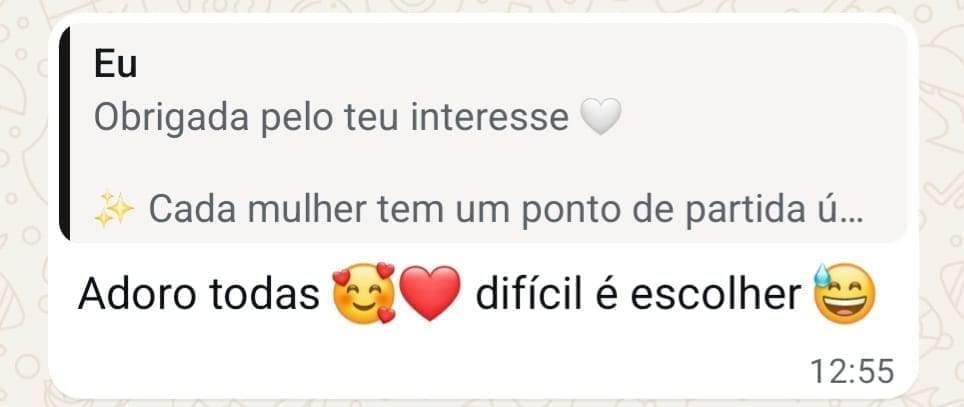Screen dimensions: 964x407
Task: Click the "difícil é escolher" text
Action: point(638,296)
